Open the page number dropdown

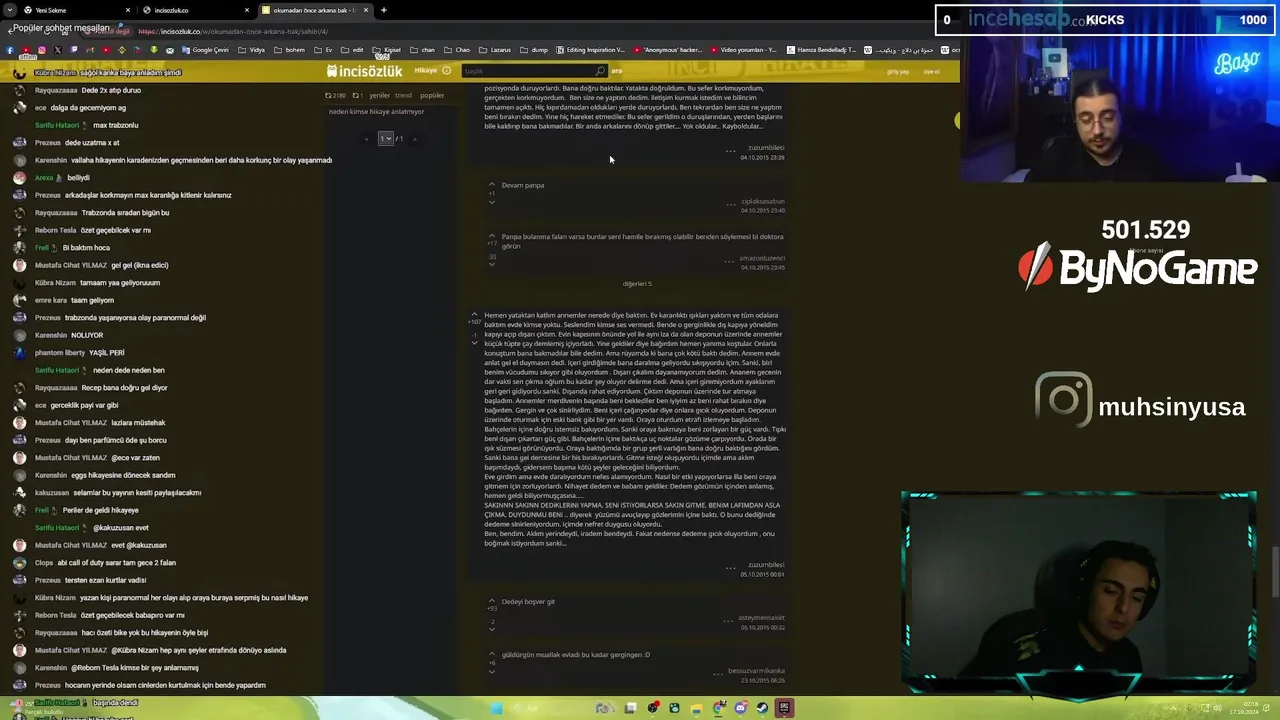click(385, 138)
